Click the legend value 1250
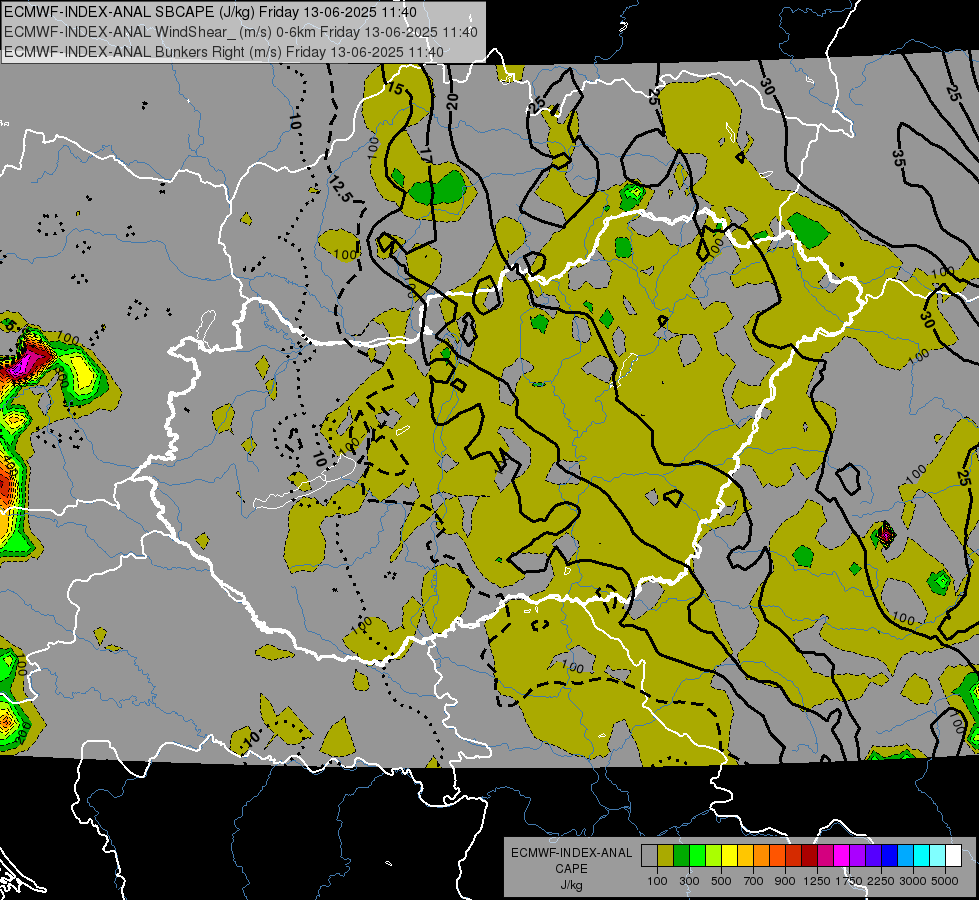This screenshot has width=979, height=900. click(817, 881)
